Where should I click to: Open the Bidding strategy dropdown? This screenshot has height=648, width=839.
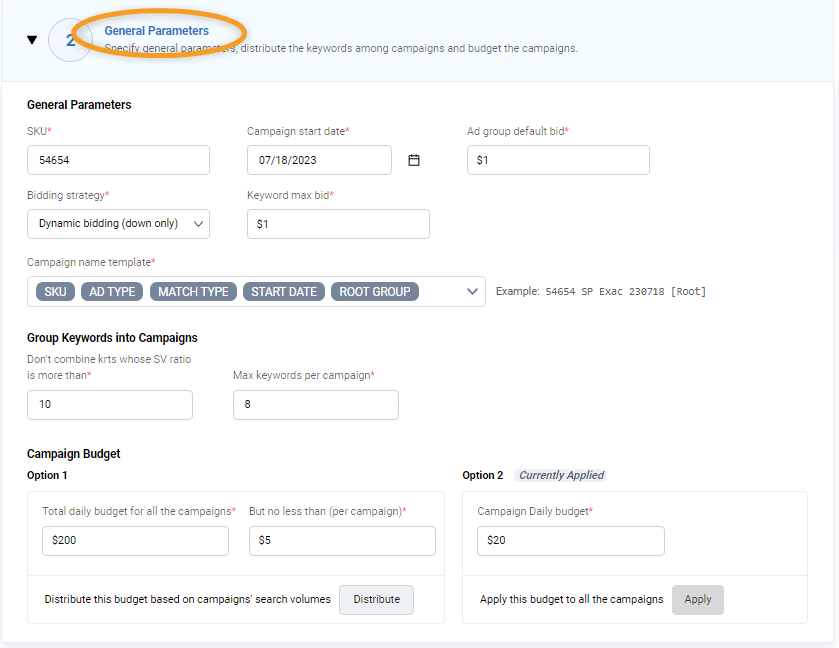coord(118,224)
